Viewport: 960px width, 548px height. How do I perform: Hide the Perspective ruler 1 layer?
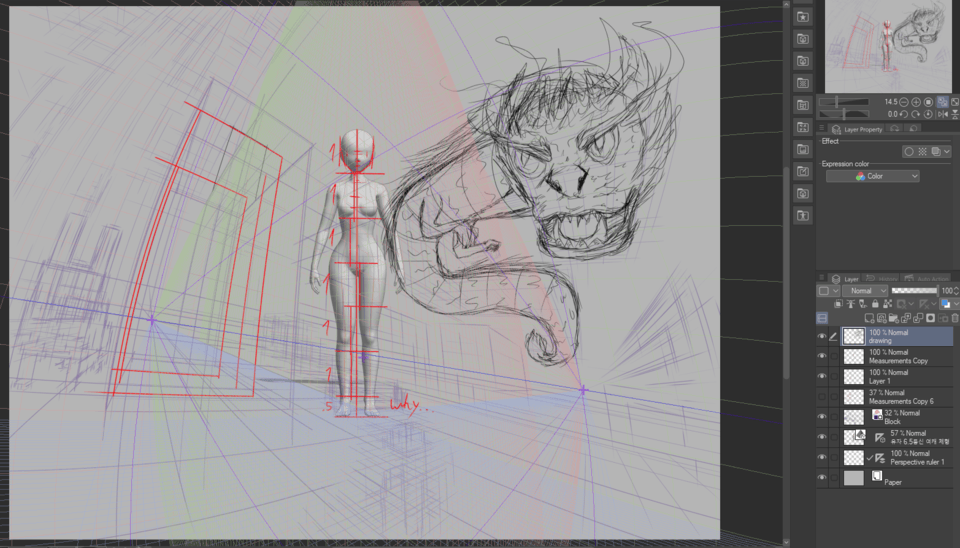click(822, 457)
